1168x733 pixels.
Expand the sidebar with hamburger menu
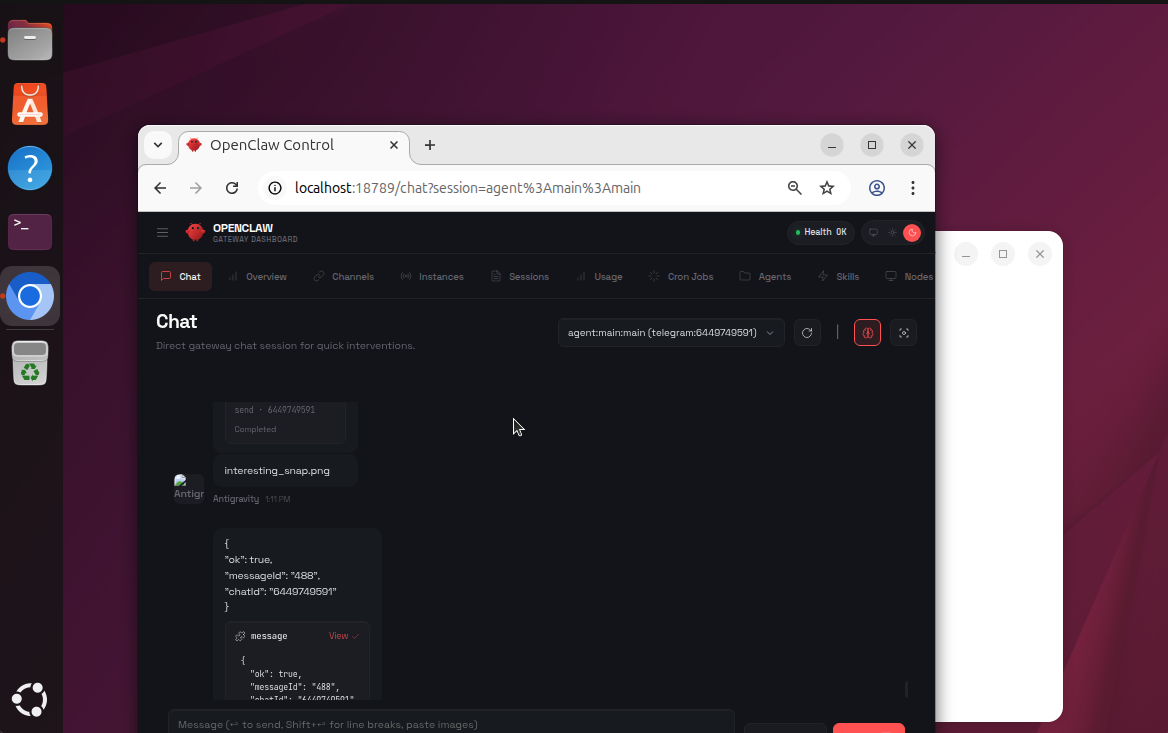(162, 232)
